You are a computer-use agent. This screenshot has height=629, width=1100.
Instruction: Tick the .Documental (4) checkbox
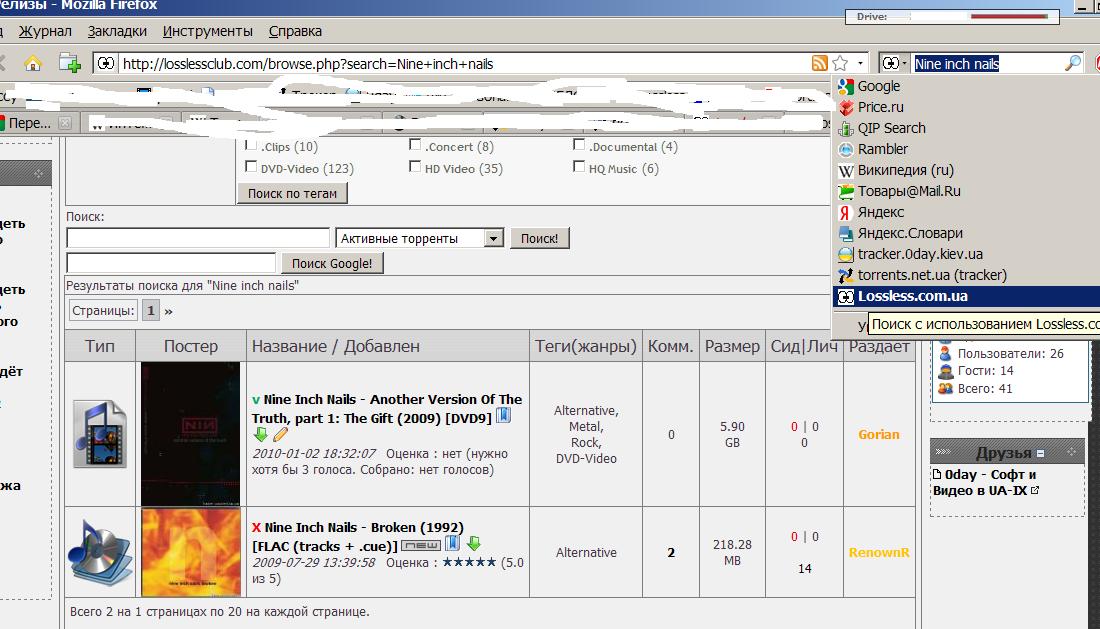coord(579,144)
